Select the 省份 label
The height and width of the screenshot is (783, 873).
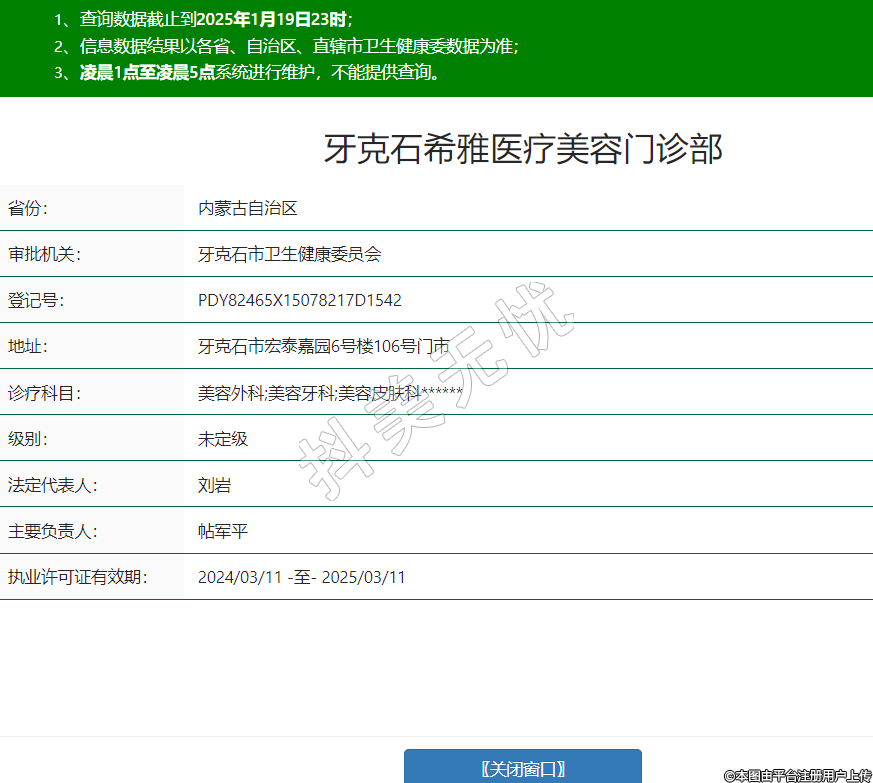[x=29, y=208]
